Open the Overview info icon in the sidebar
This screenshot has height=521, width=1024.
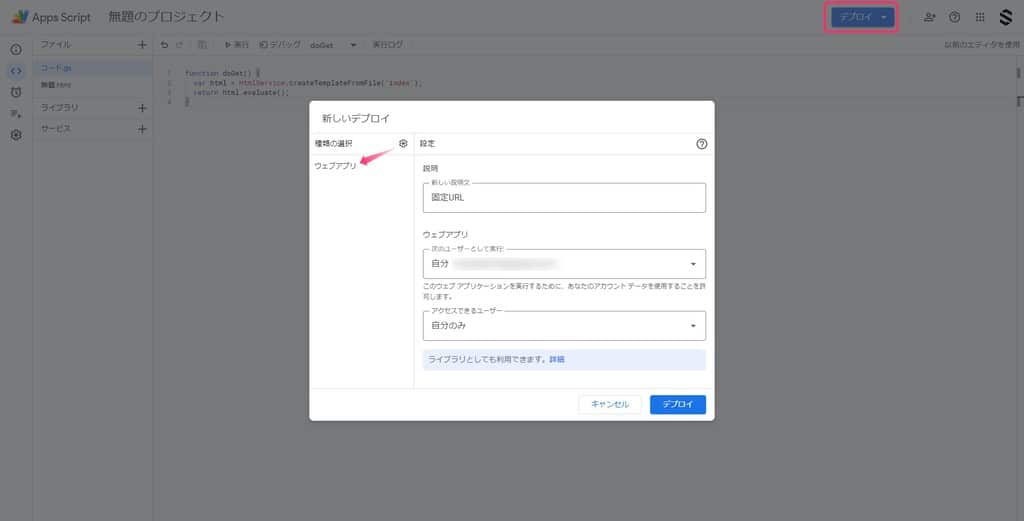point(16,50)
